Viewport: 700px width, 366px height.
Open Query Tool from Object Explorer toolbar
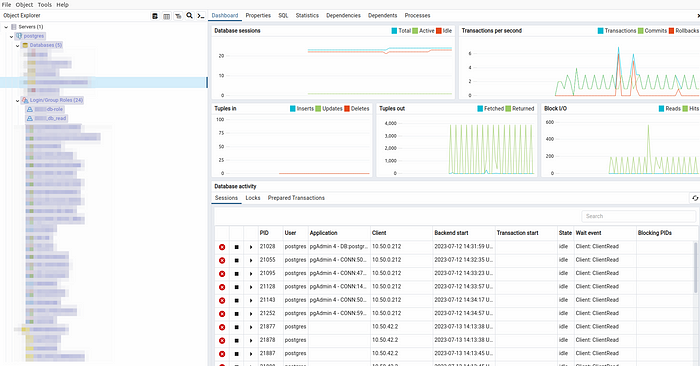pyautogui.click(x=155, y=16)
